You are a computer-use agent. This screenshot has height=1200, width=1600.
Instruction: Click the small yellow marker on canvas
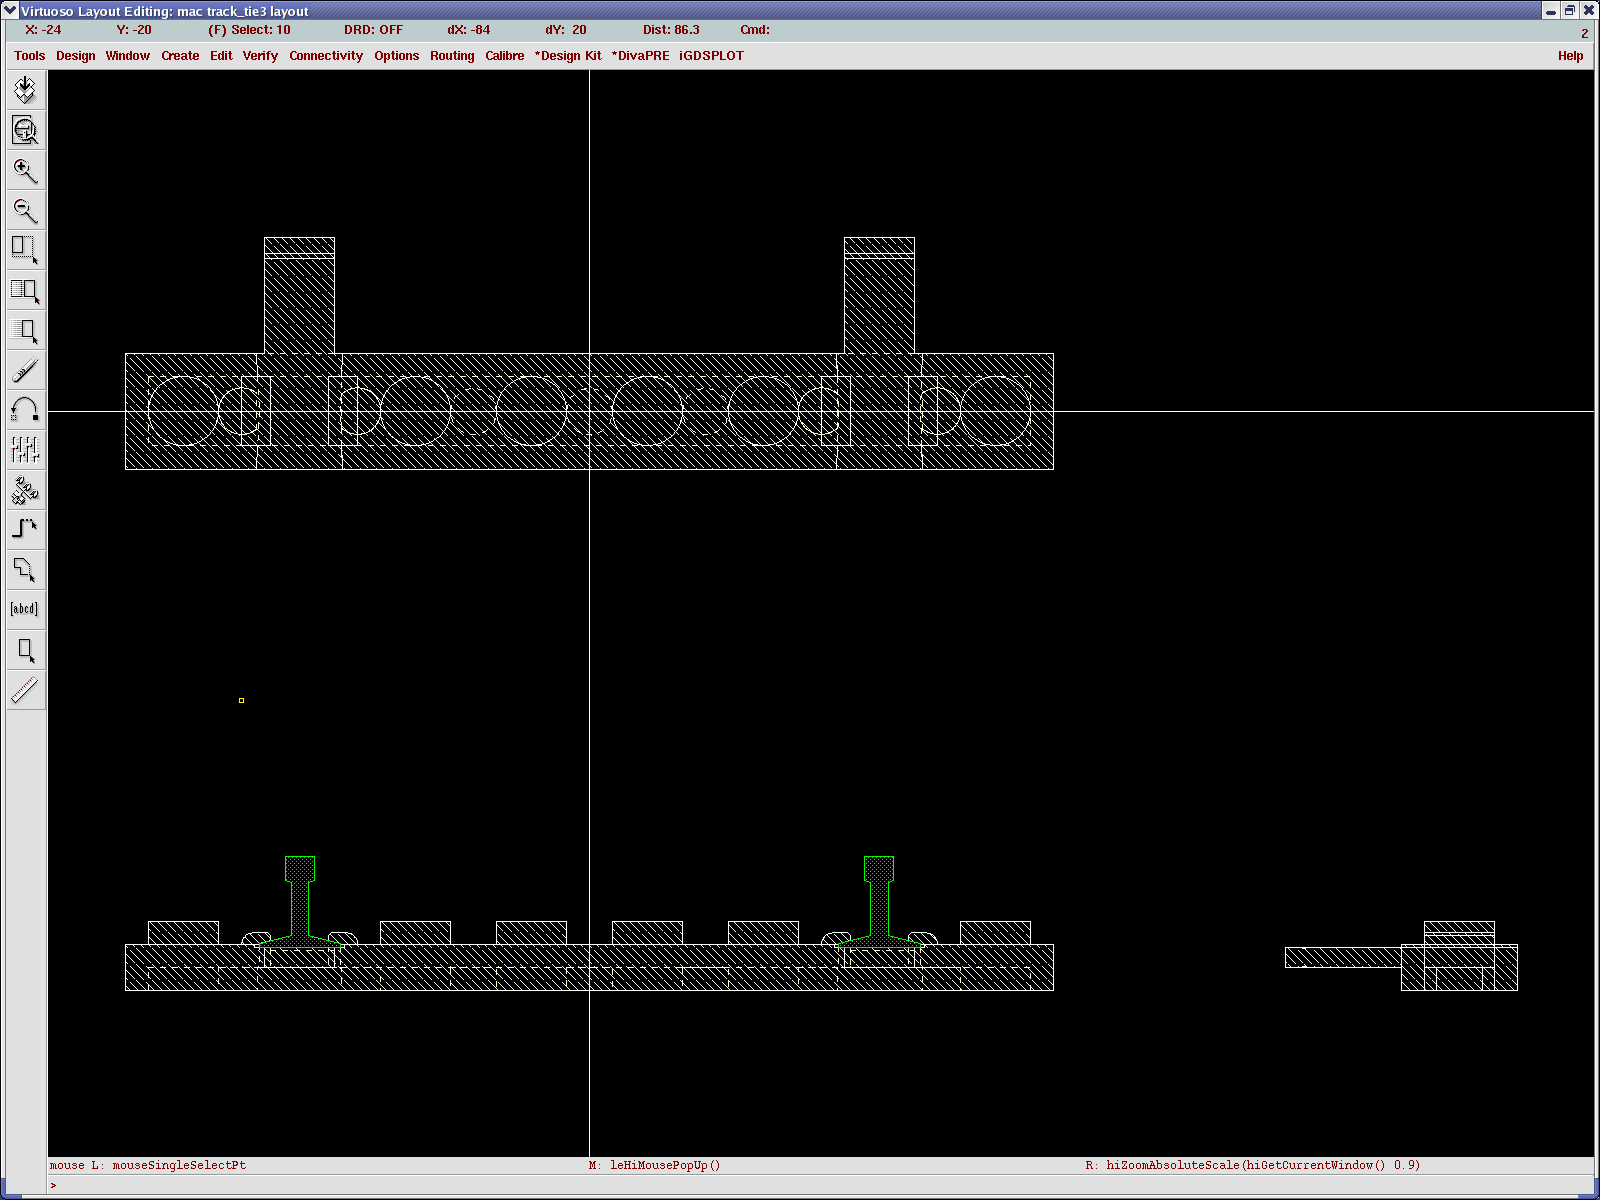tap(241, 700)
